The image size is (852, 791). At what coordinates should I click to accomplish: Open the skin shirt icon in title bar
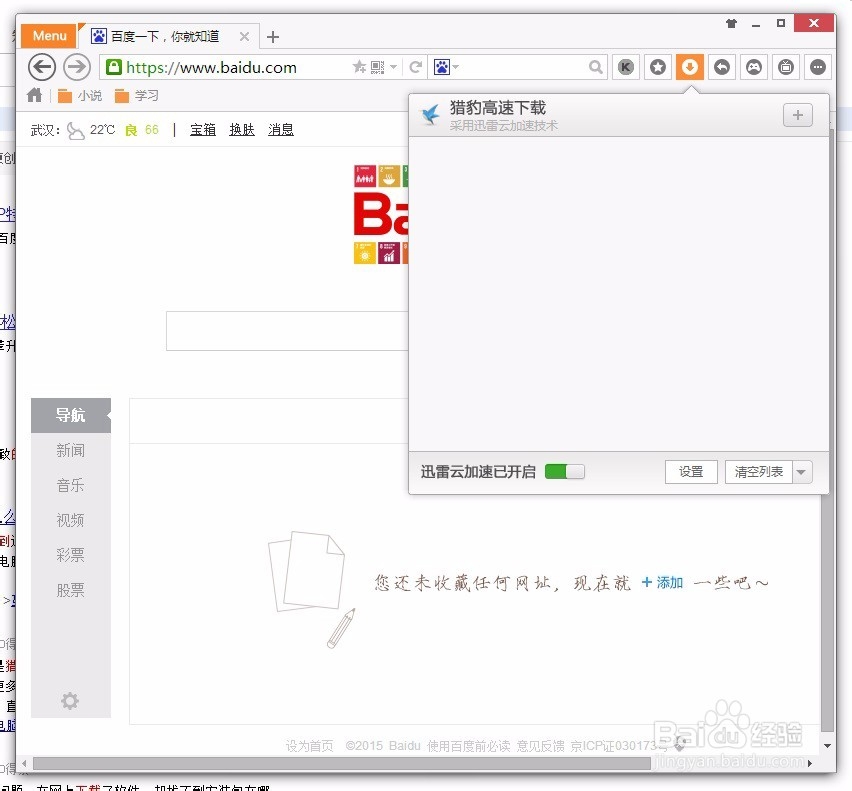tap(731, 23)
